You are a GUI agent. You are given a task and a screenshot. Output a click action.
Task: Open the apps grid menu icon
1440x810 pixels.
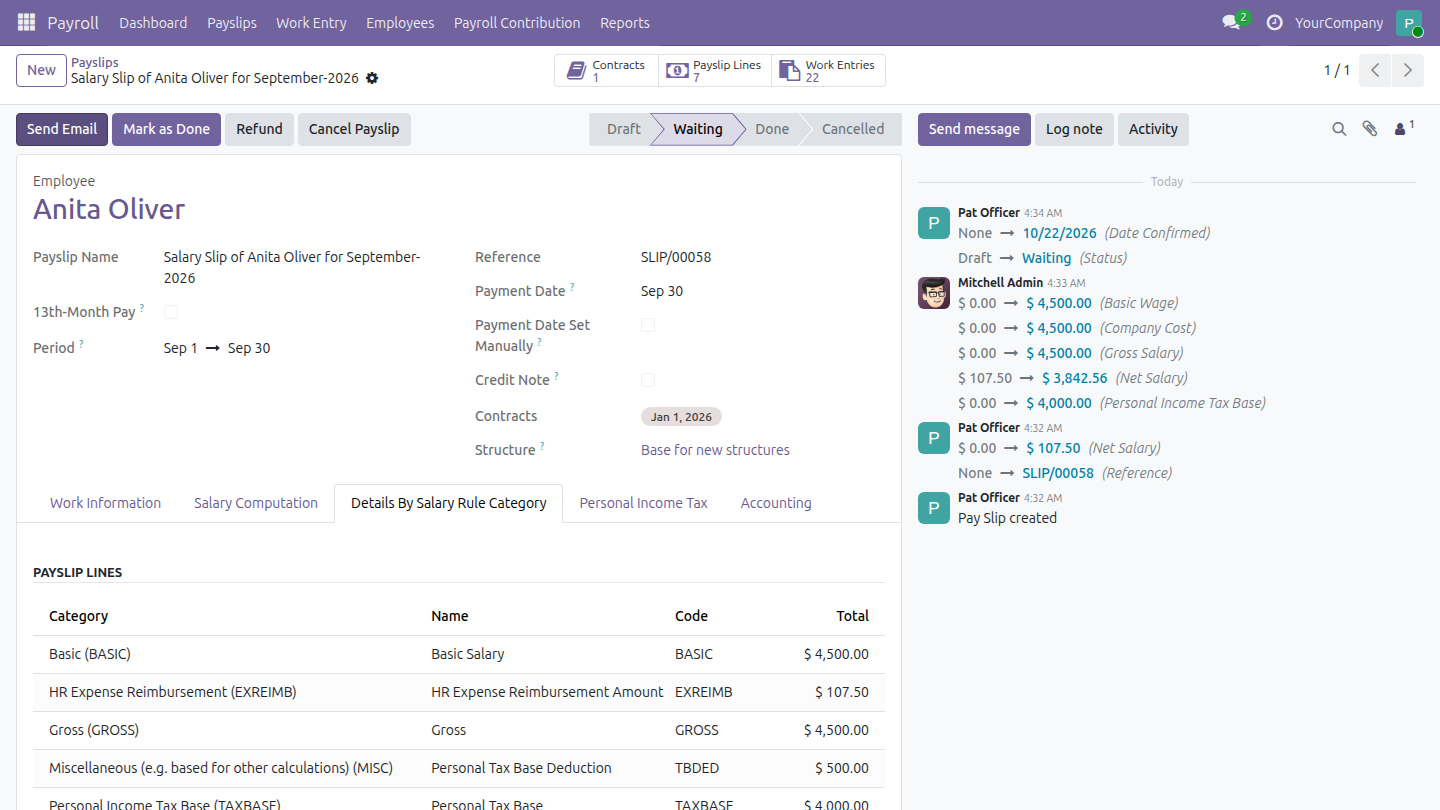point(26,22)
